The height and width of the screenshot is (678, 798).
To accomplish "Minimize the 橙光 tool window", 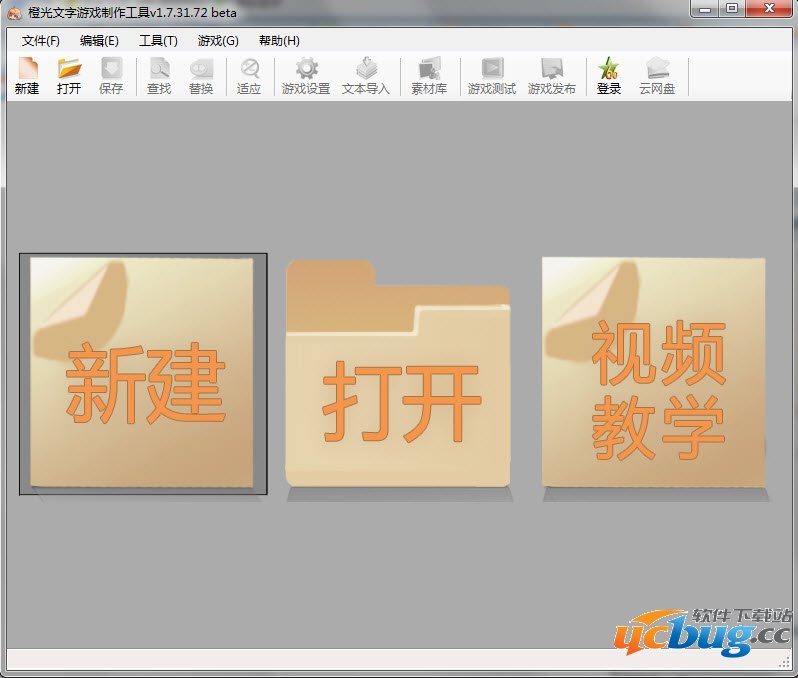I will pos(705,9).
